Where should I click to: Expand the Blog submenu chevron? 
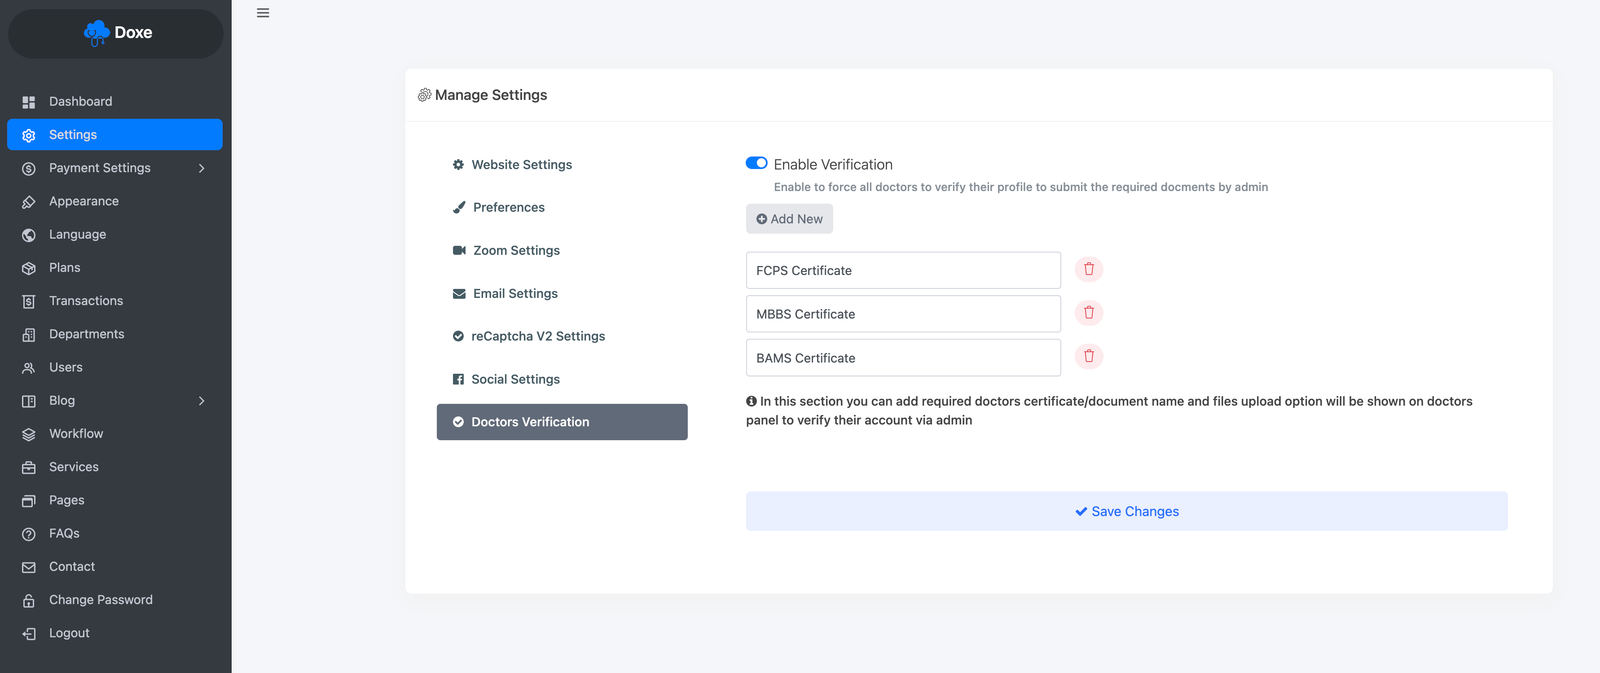click(201, 401)
